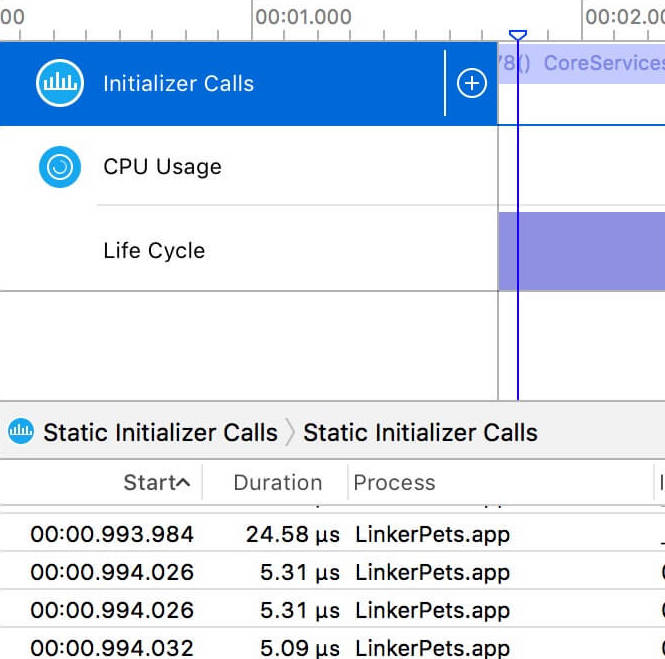Click the Process column header

(394, 482)
